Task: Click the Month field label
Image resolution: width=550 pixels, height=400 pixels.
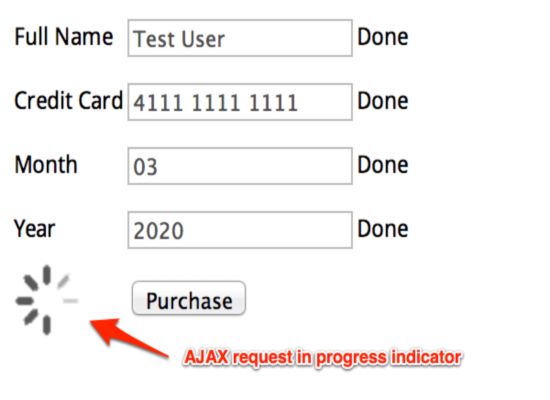Action: pyautogui.click(x=46, y=165)
